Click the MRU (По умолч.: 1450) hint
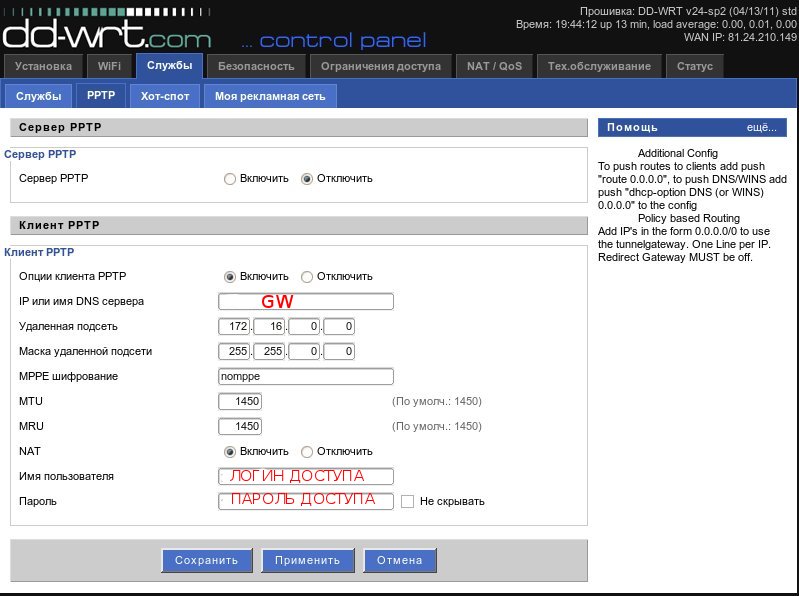 click(x=437, y=426)
